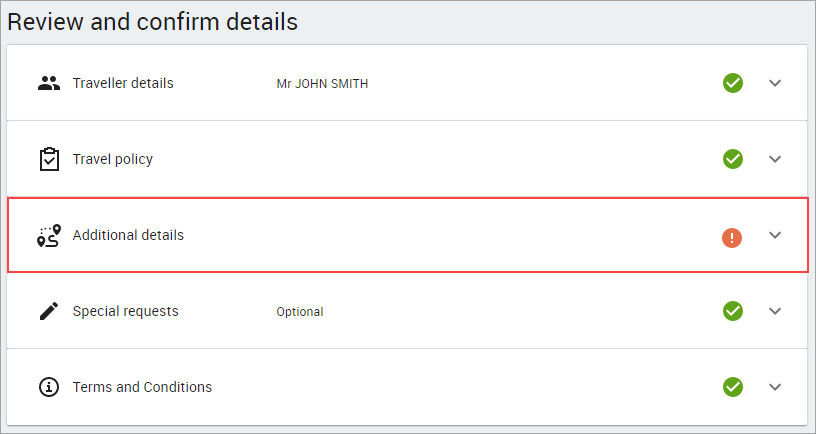Click the Special requests pencil icon
Viewport: 816px width, 434px height.
click(49, 311)
